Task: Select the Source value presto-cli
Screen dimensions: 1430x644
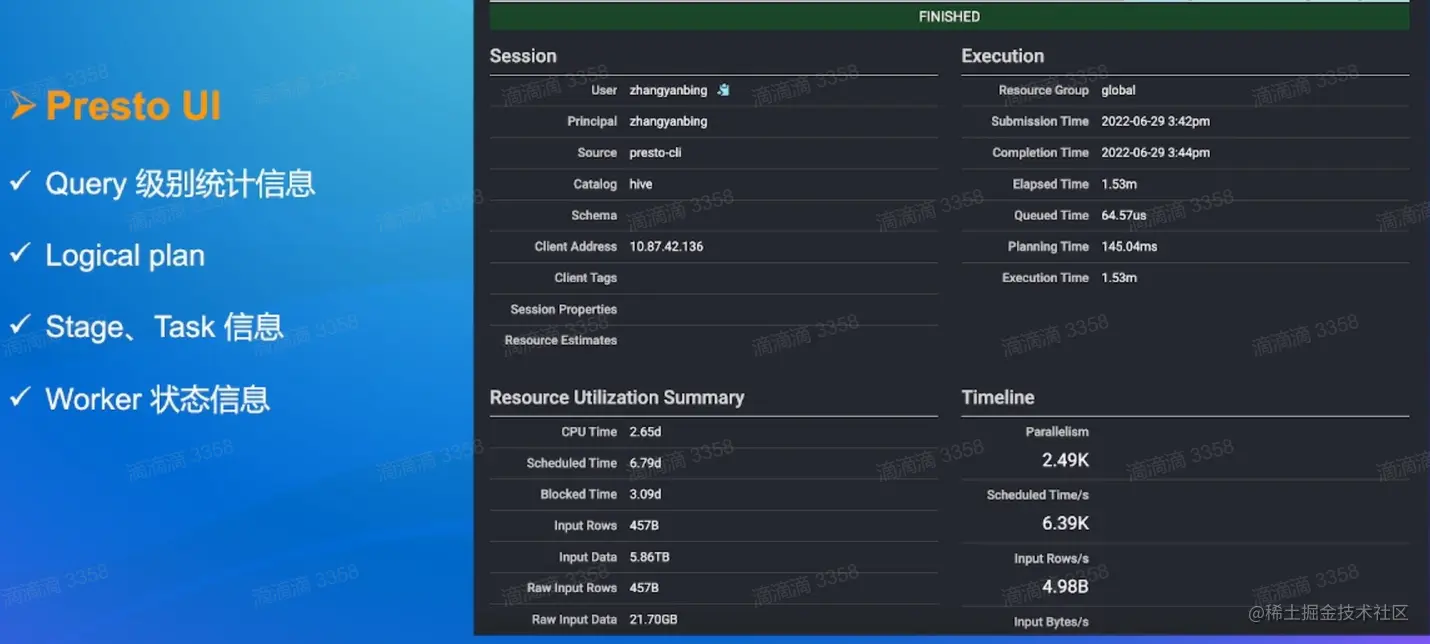Action: pos(655,153)
